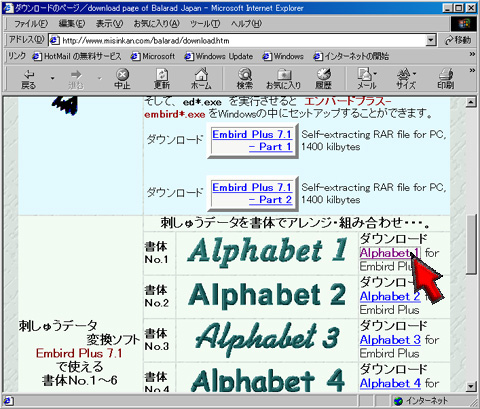Go to home page with ホーム button
Image resolution: width=480 pixels, height=409 pixels.
pyautogui.click(x=201, y=79)
